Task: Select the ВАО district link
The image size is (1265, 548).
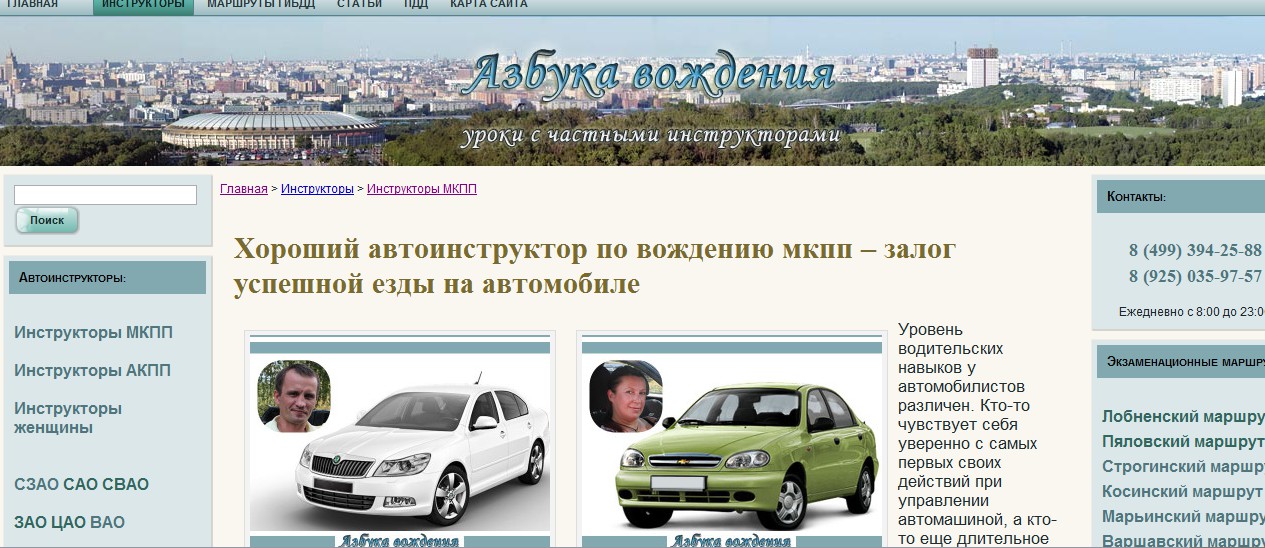Action: coord(108,522)
